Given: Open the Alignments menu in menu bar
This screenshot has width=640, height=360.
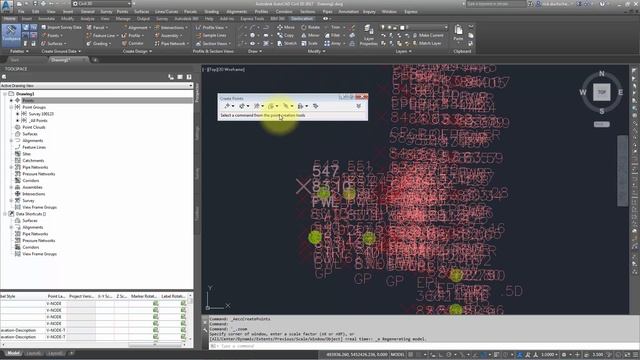Looking at the screenshot, I should coord(236,11).
